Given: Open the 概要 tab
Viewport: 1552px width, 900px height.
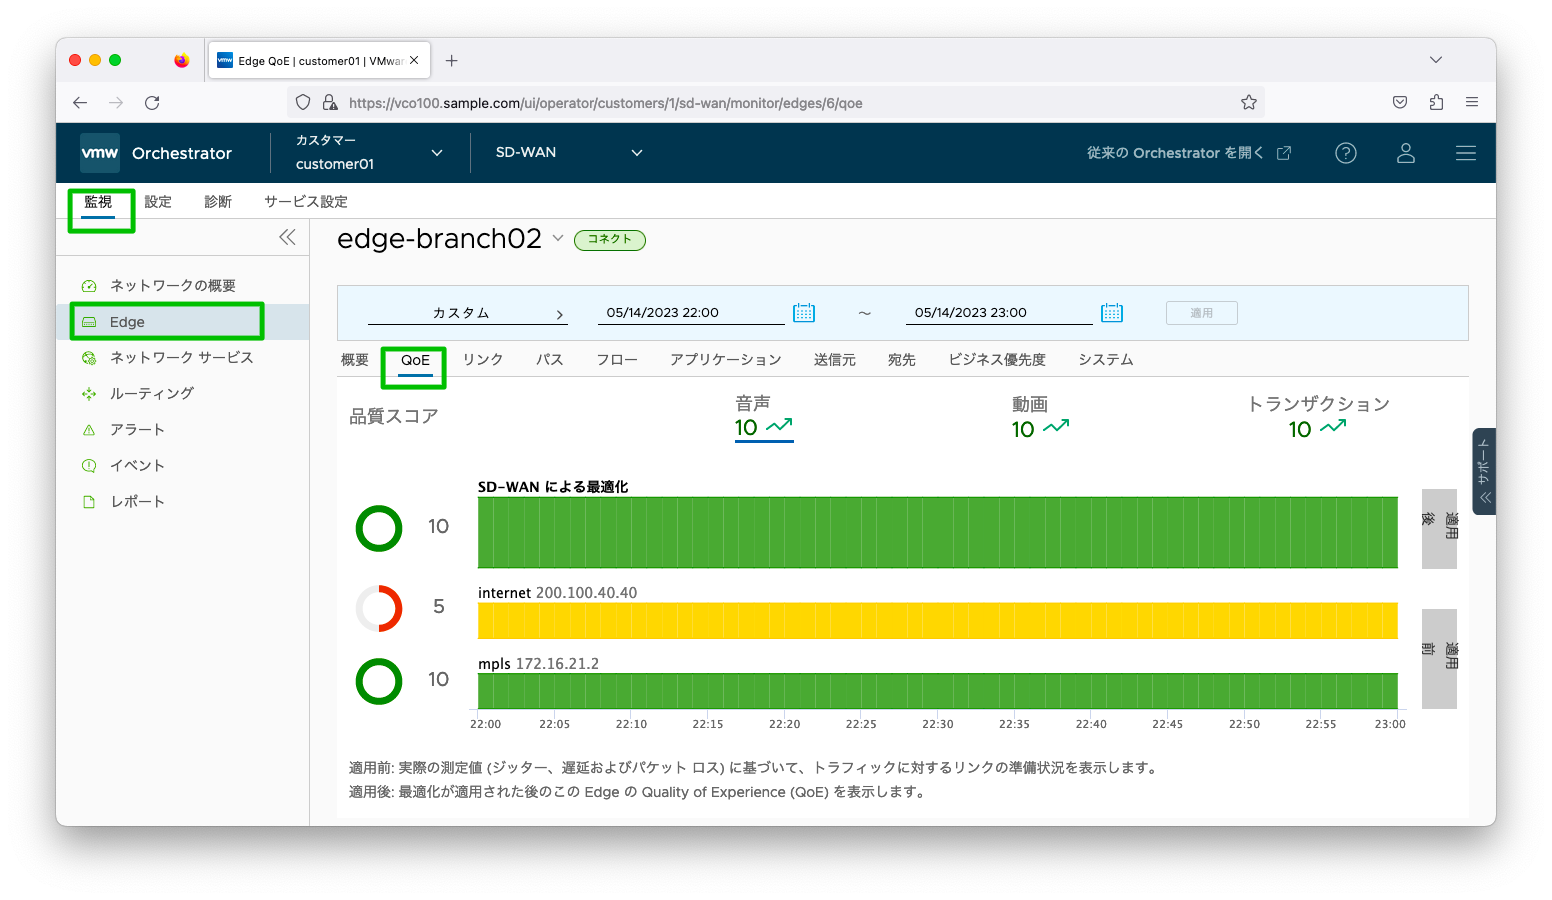Looking at the screenshot, I should click(x=355, y=360).
